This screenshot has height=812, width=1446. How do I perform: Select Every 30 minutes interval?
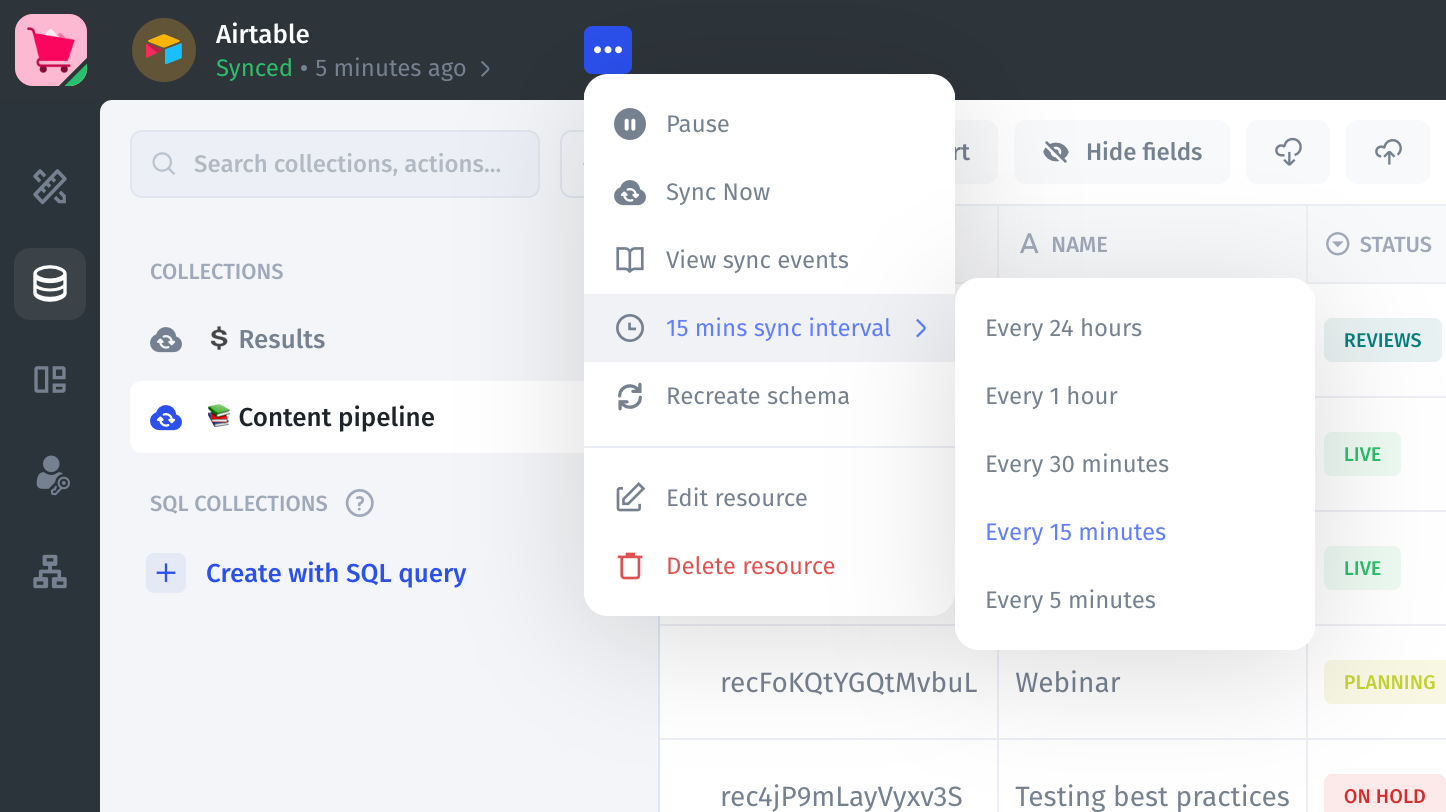tap(1134, 464)
